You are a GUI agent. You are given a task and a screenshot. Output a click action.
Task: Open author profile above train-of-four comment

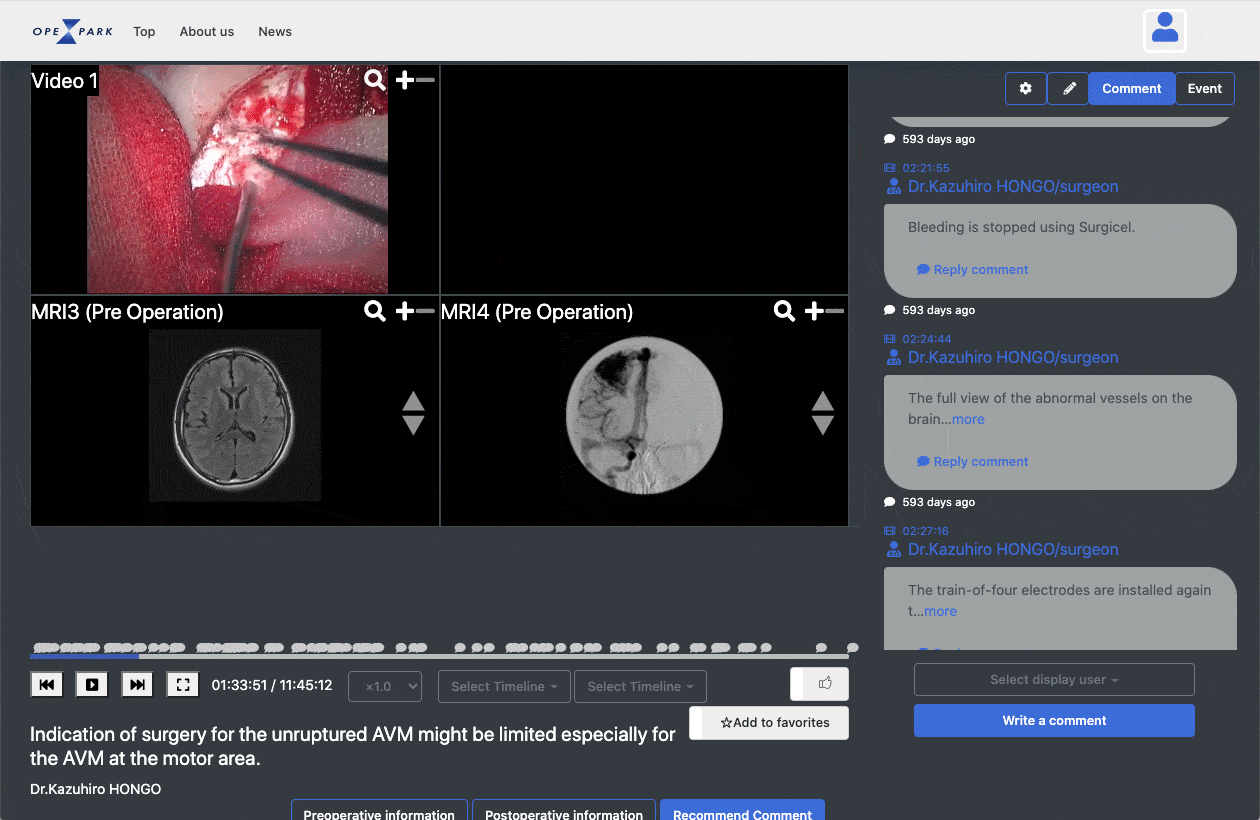click(1013, 549)
